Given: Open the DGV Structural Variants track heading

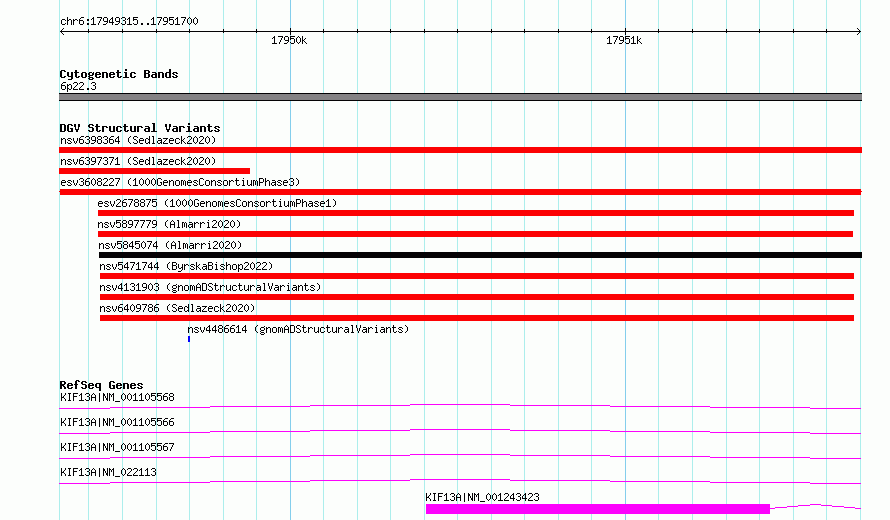Looking at the screenshot, I should [140, 128].
